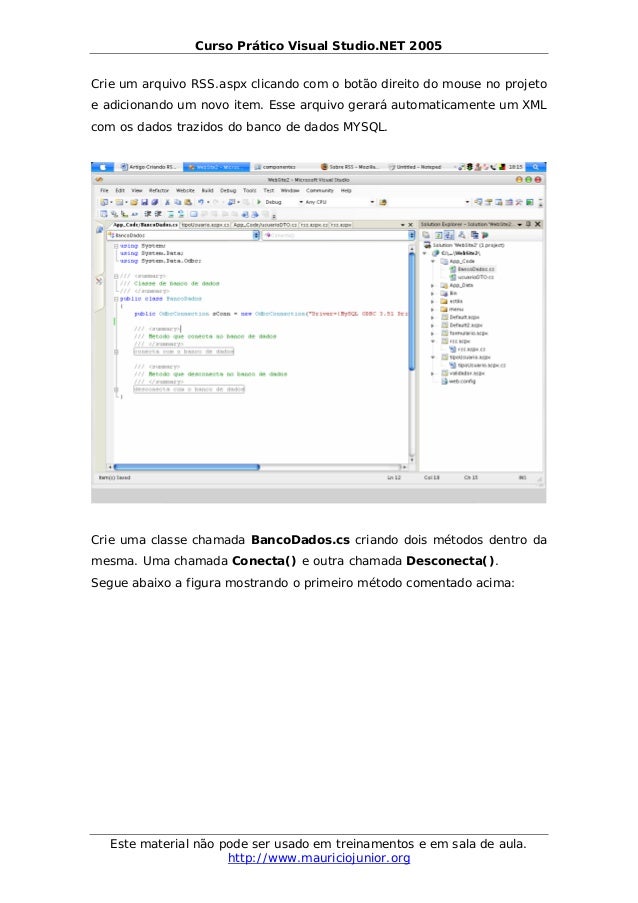This screenshot has width=638, height=903.
Task: Expand the Default.aspx node
Action: 432,318
